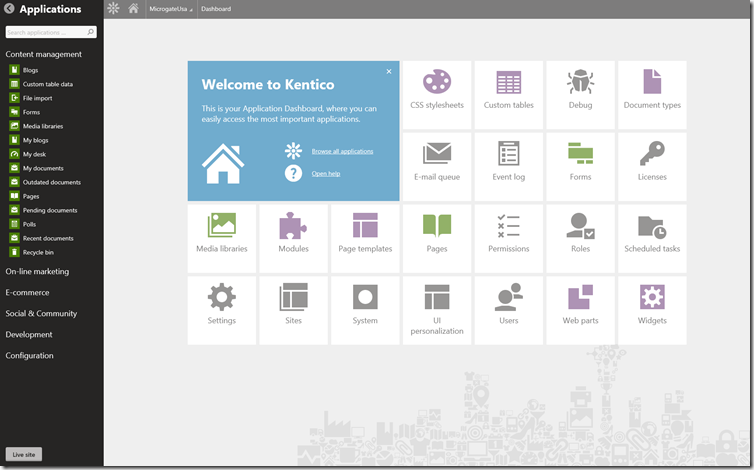Click the Kentico applications list icon in header

tap(113, 8)
